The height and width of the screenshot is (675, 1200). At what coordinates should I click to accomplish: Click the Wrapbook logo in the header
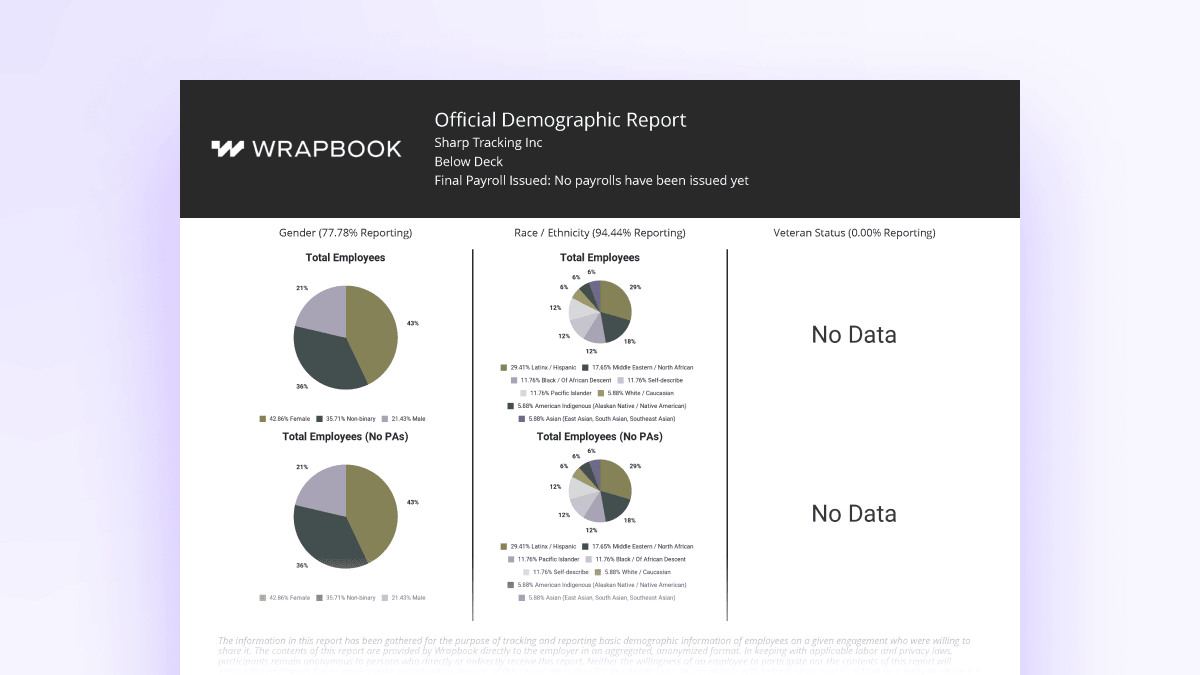(306, 149)
